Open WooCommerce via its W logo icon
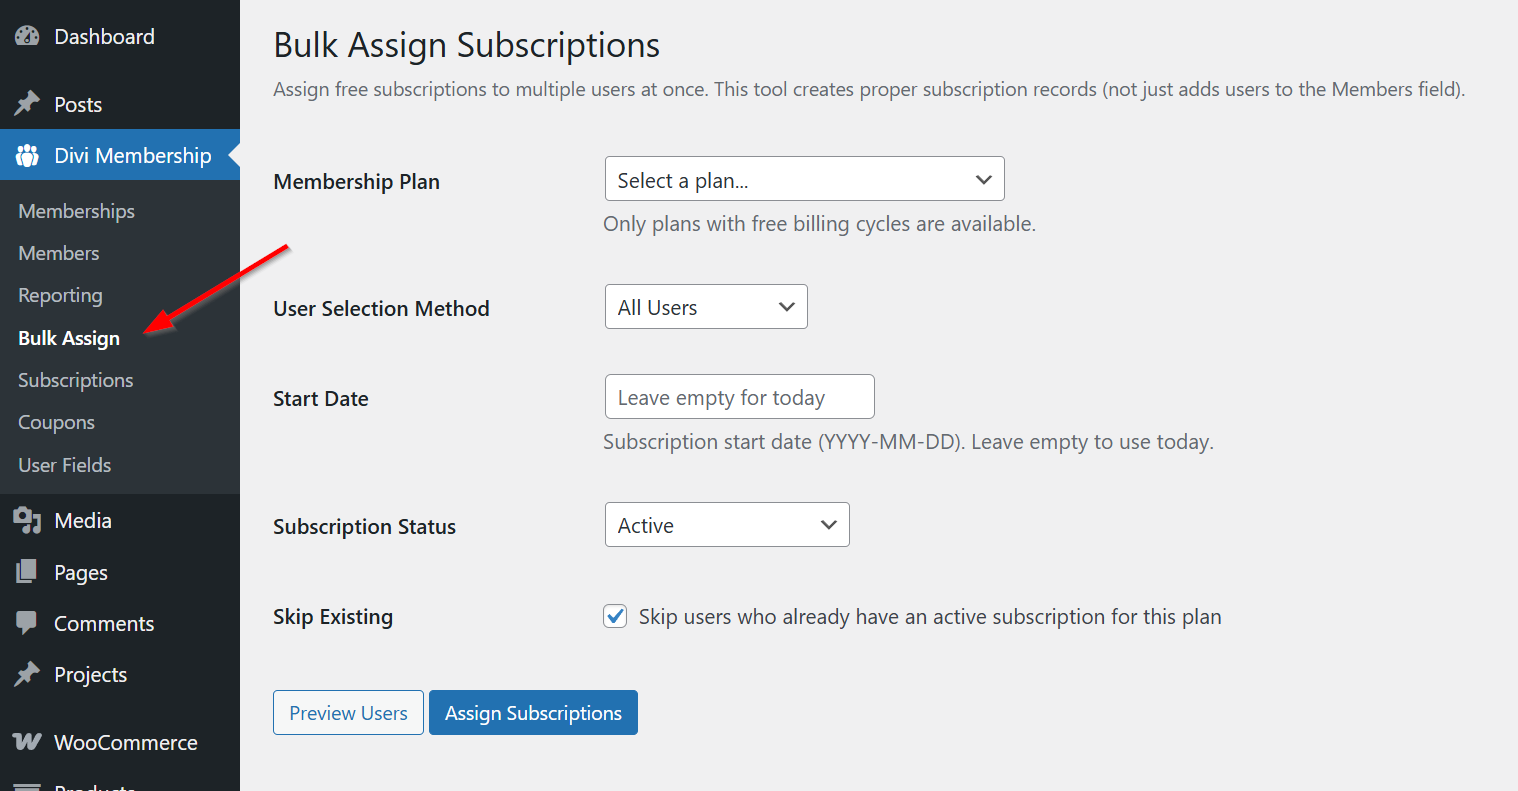 click(x=27, y=742)
